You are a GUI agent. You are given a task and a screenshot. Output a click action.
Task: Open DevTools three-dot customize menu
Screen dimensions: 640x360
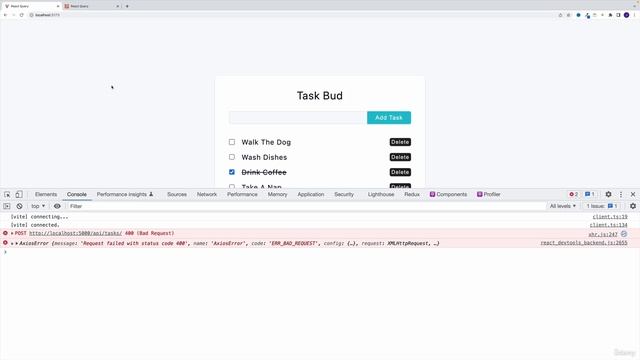tap(621, 195)
